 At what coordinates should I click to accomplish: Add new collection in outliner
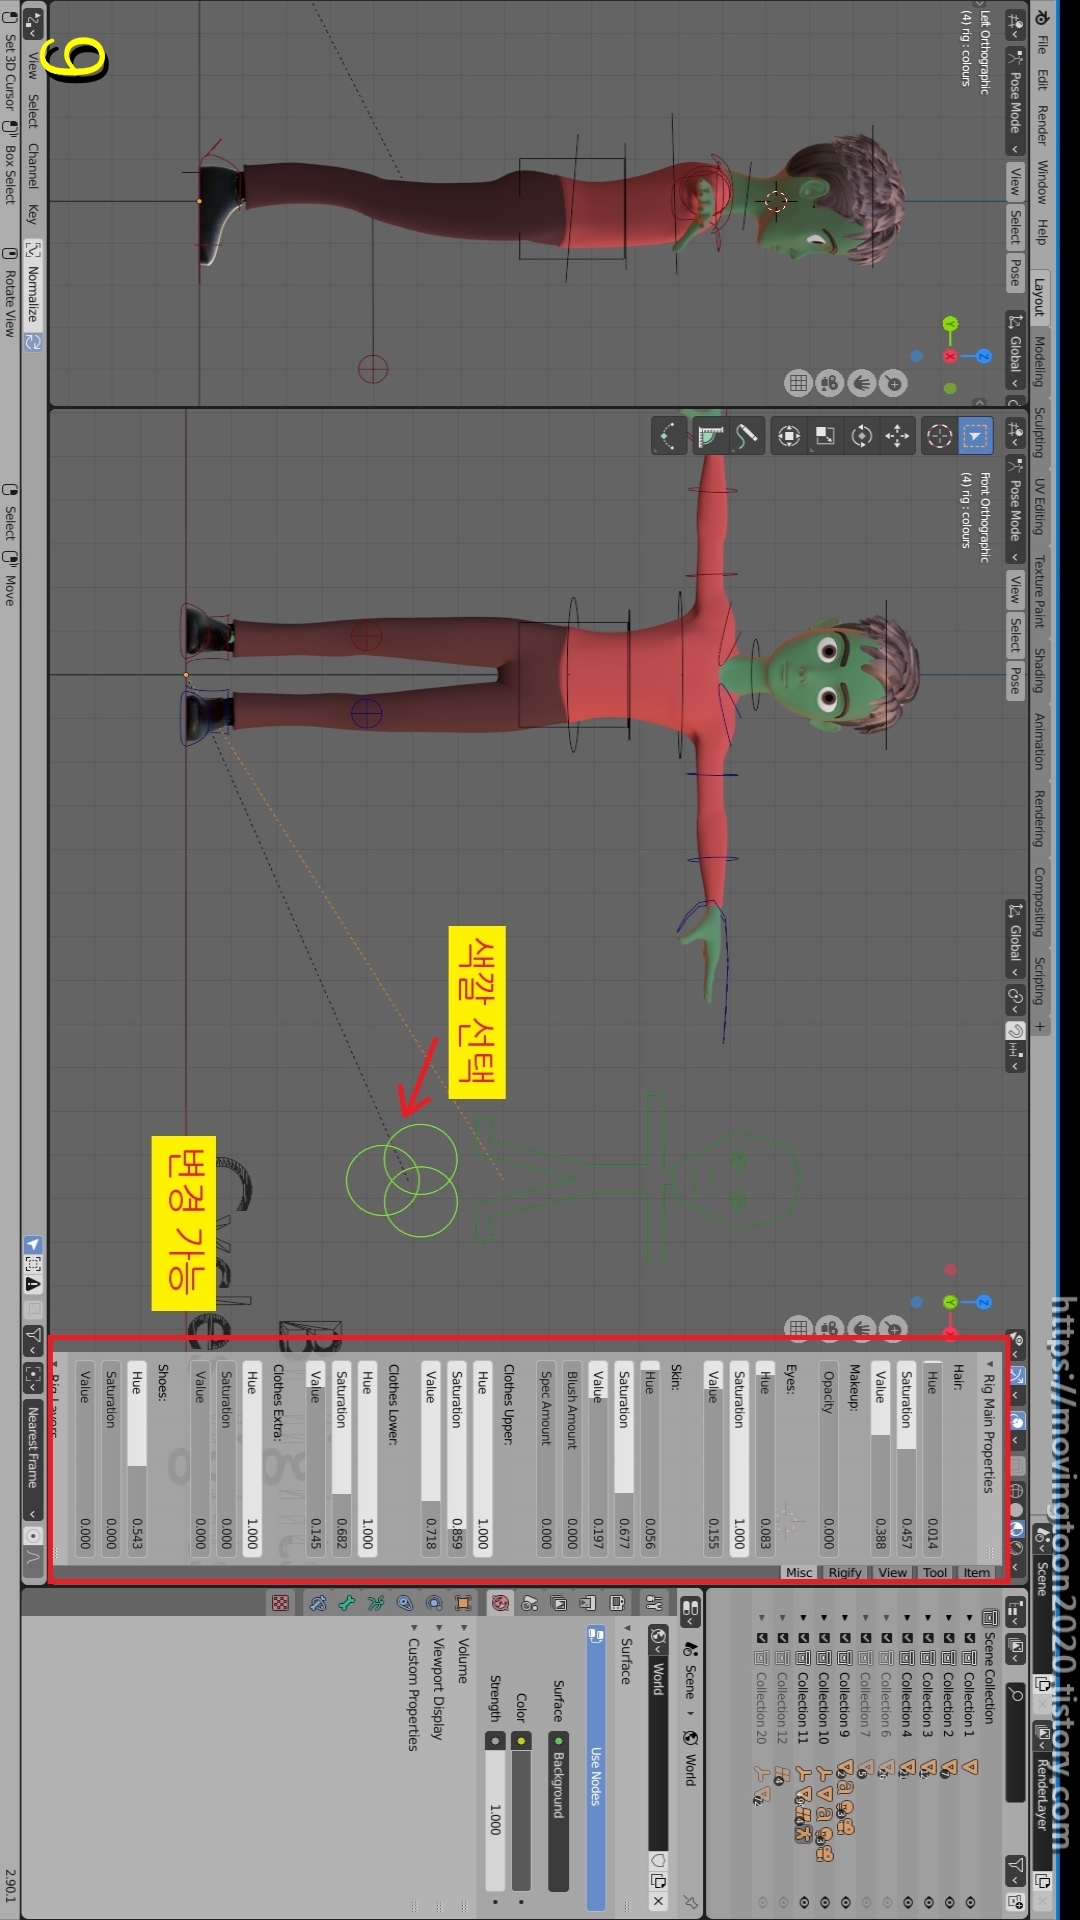click(x=1016, y=1900)
